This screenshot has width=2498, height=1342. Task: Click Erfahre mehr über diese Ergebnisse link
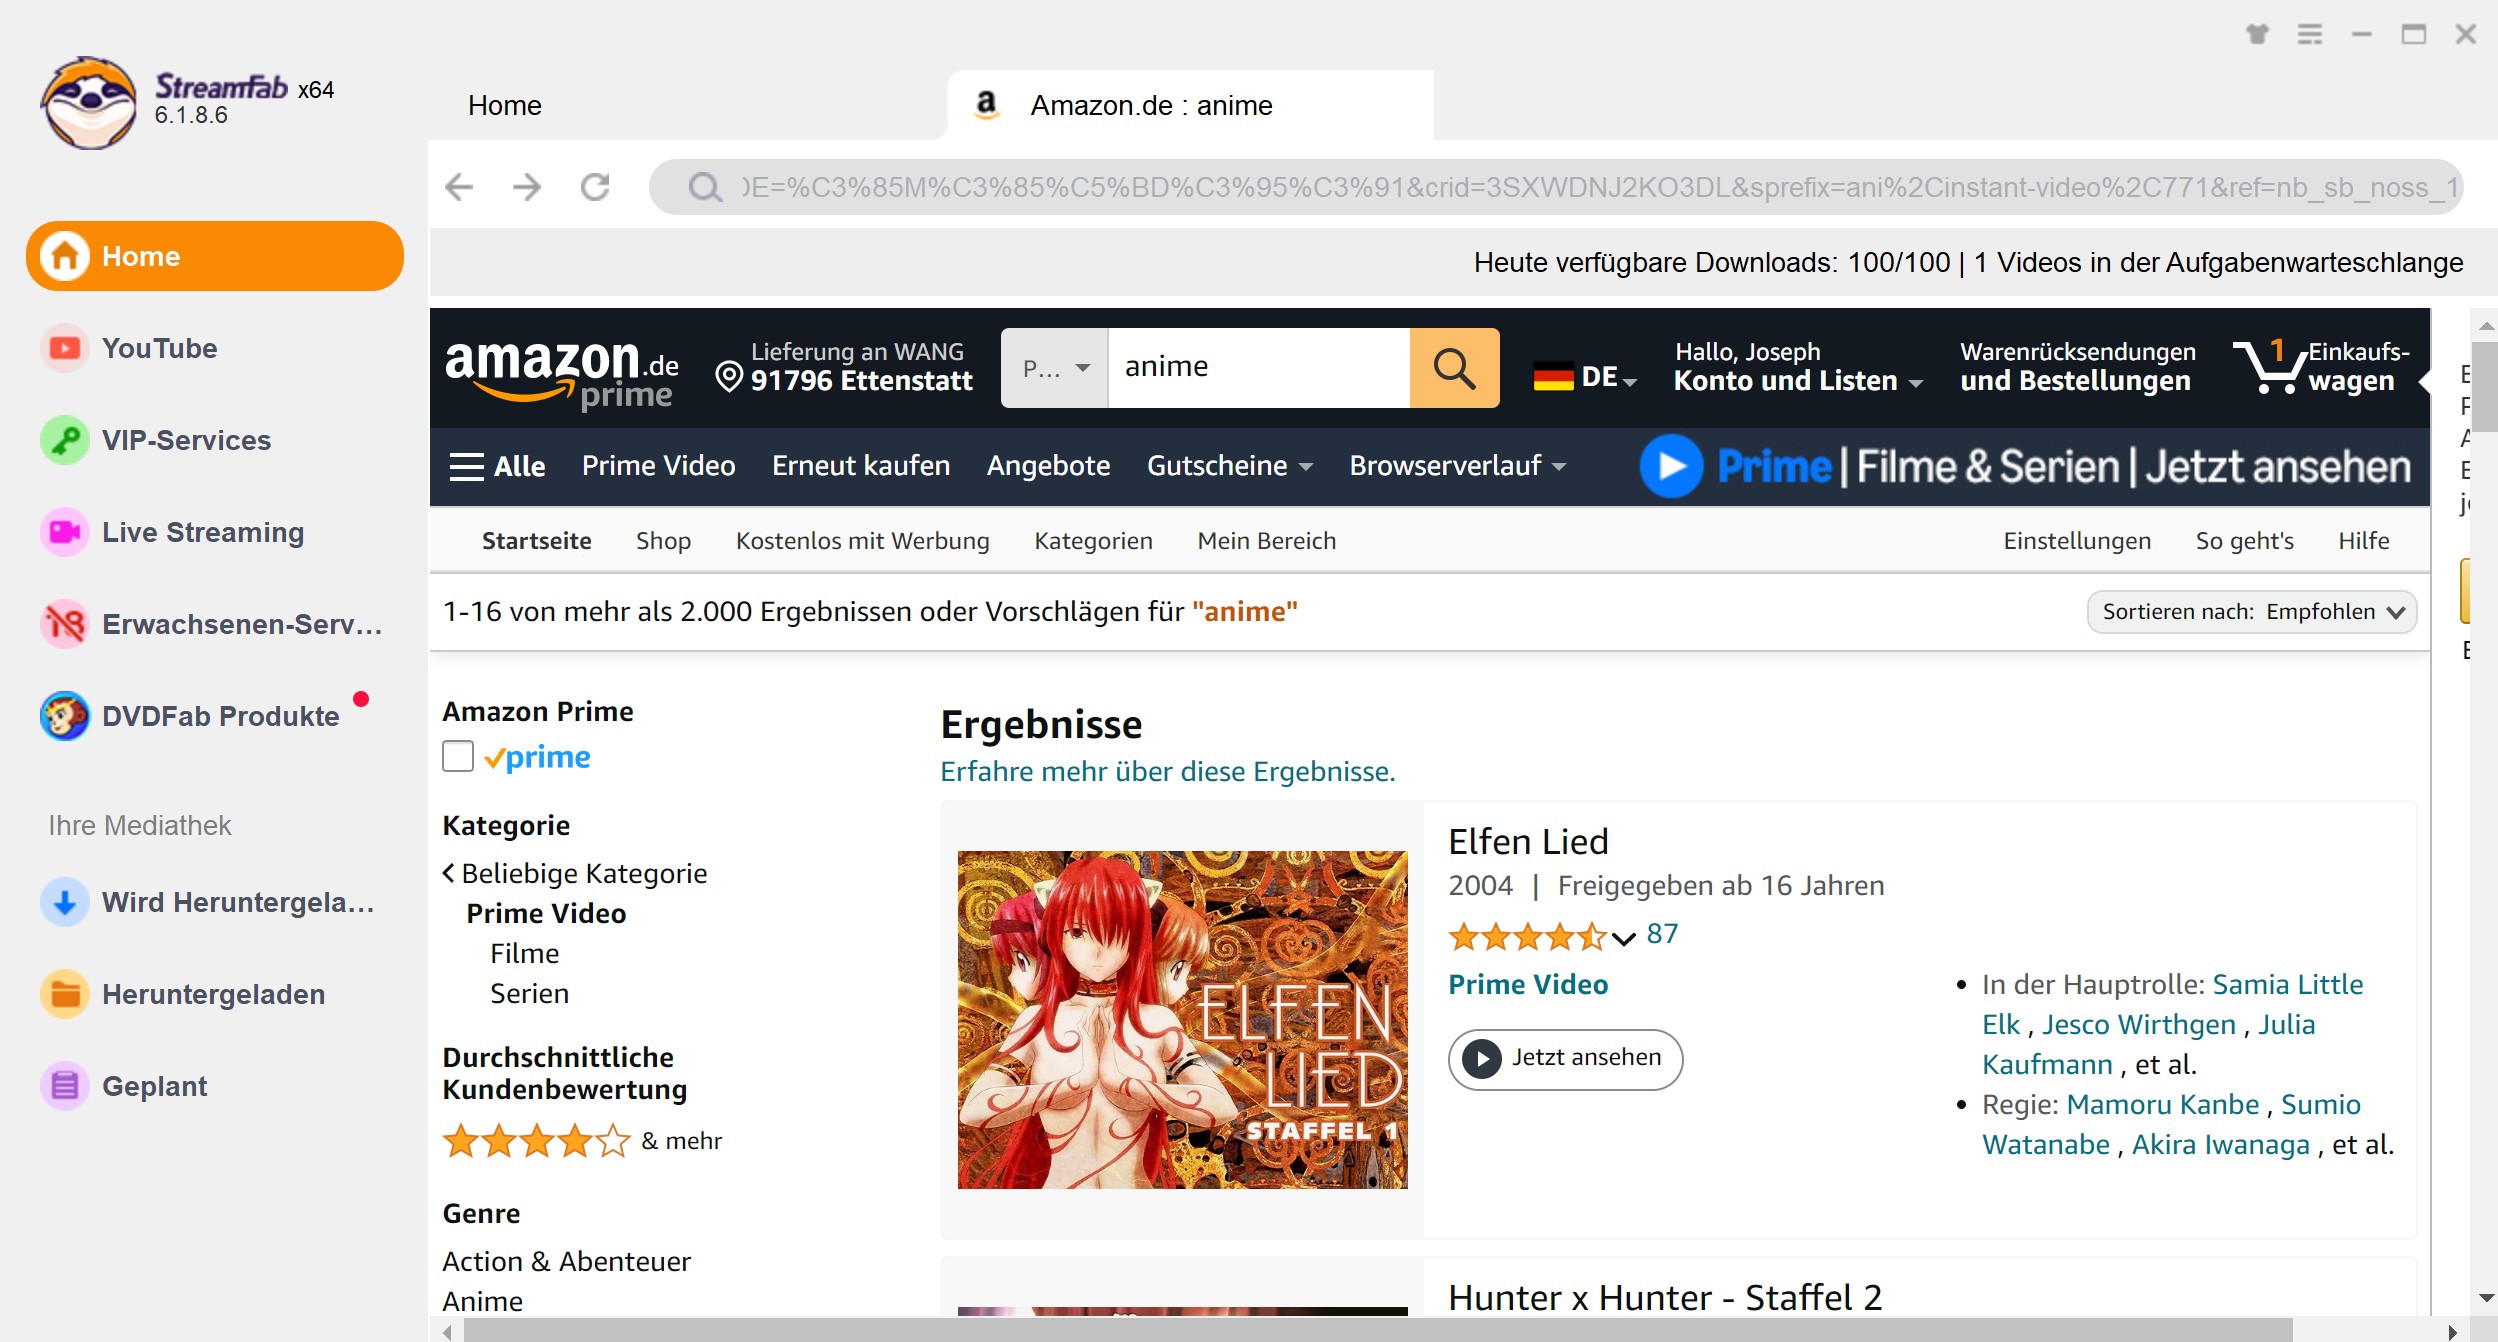(1166, 770)
